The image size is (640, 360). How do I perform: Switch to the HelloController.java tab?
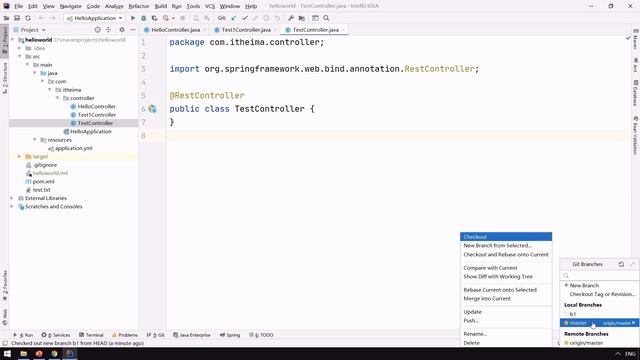tap(176, 30)
